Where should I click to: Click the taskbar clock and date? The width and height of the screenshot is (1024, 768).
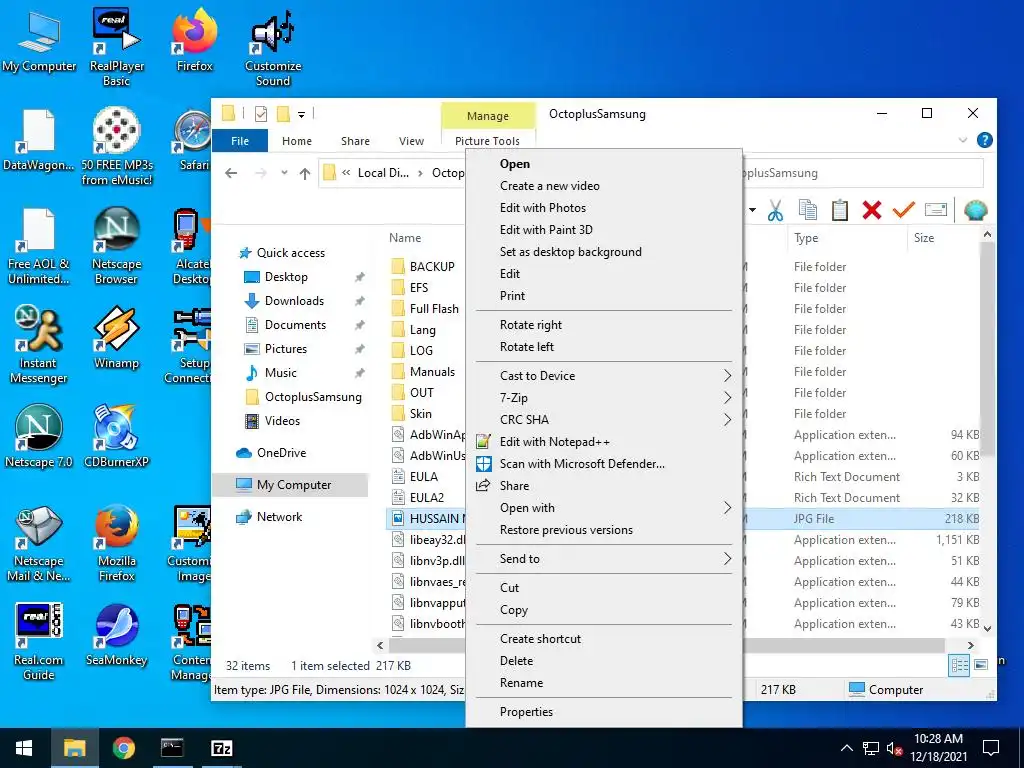coord(938,748)
